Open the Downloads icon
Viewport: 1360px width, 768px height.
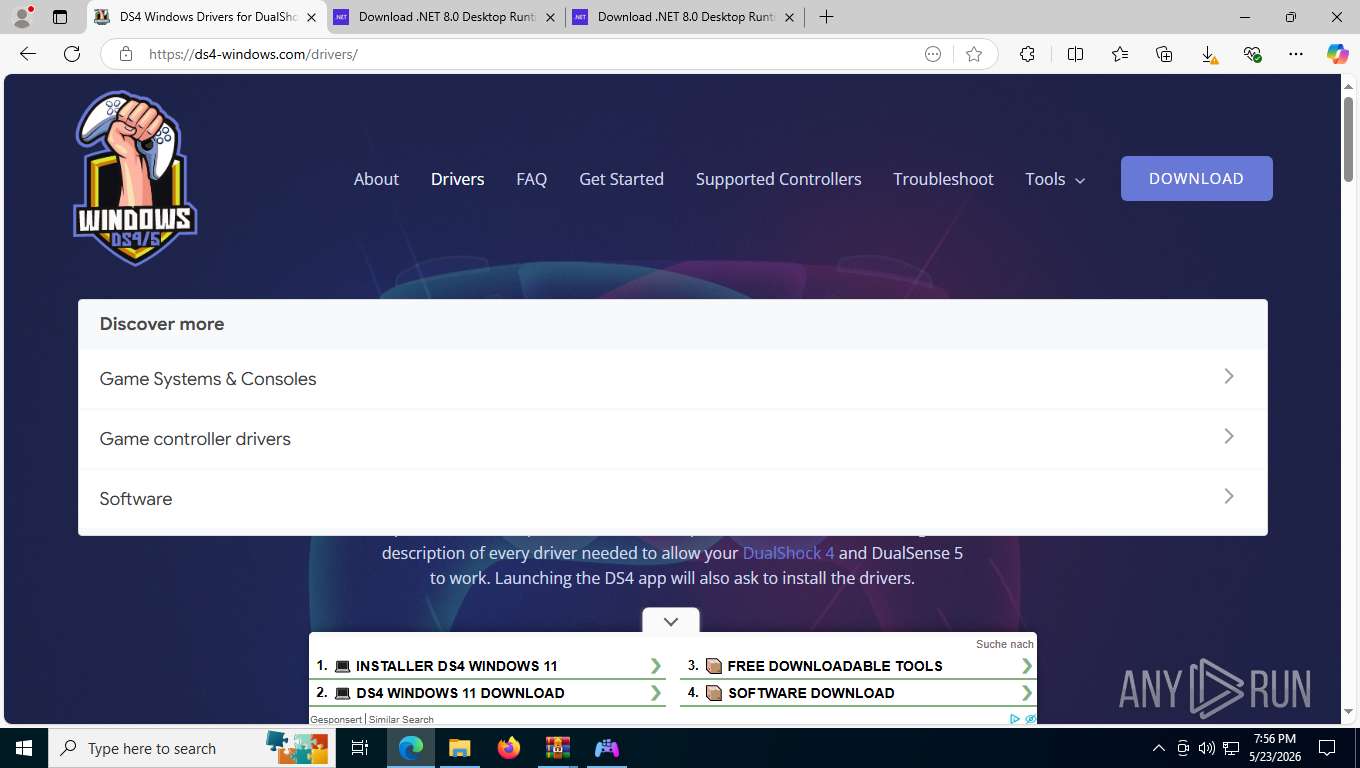[1208, 55]
